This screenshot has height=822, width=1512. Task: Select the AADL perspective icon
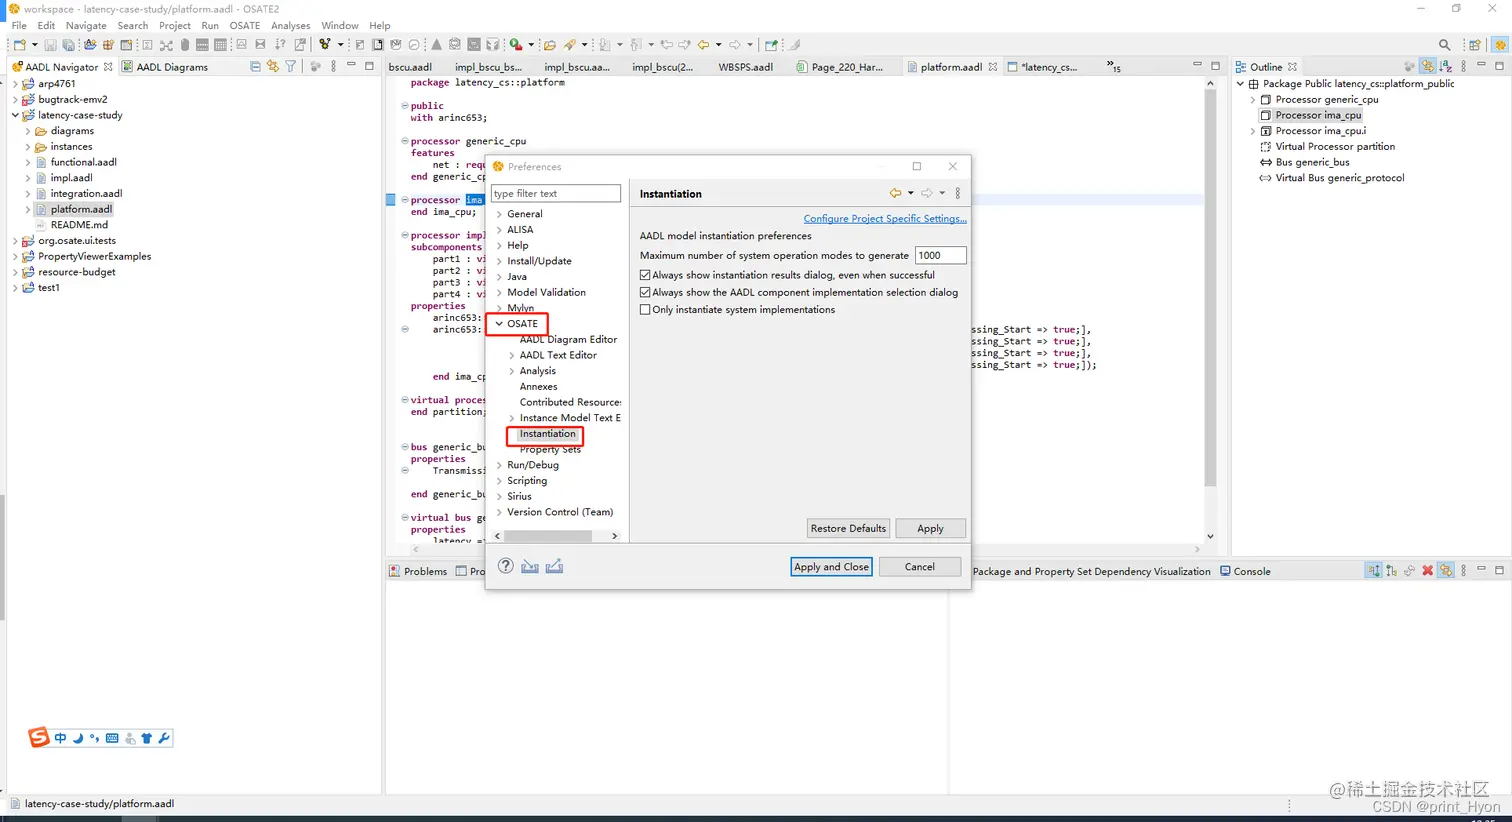pyautogui.click(x=1499, y=45)
